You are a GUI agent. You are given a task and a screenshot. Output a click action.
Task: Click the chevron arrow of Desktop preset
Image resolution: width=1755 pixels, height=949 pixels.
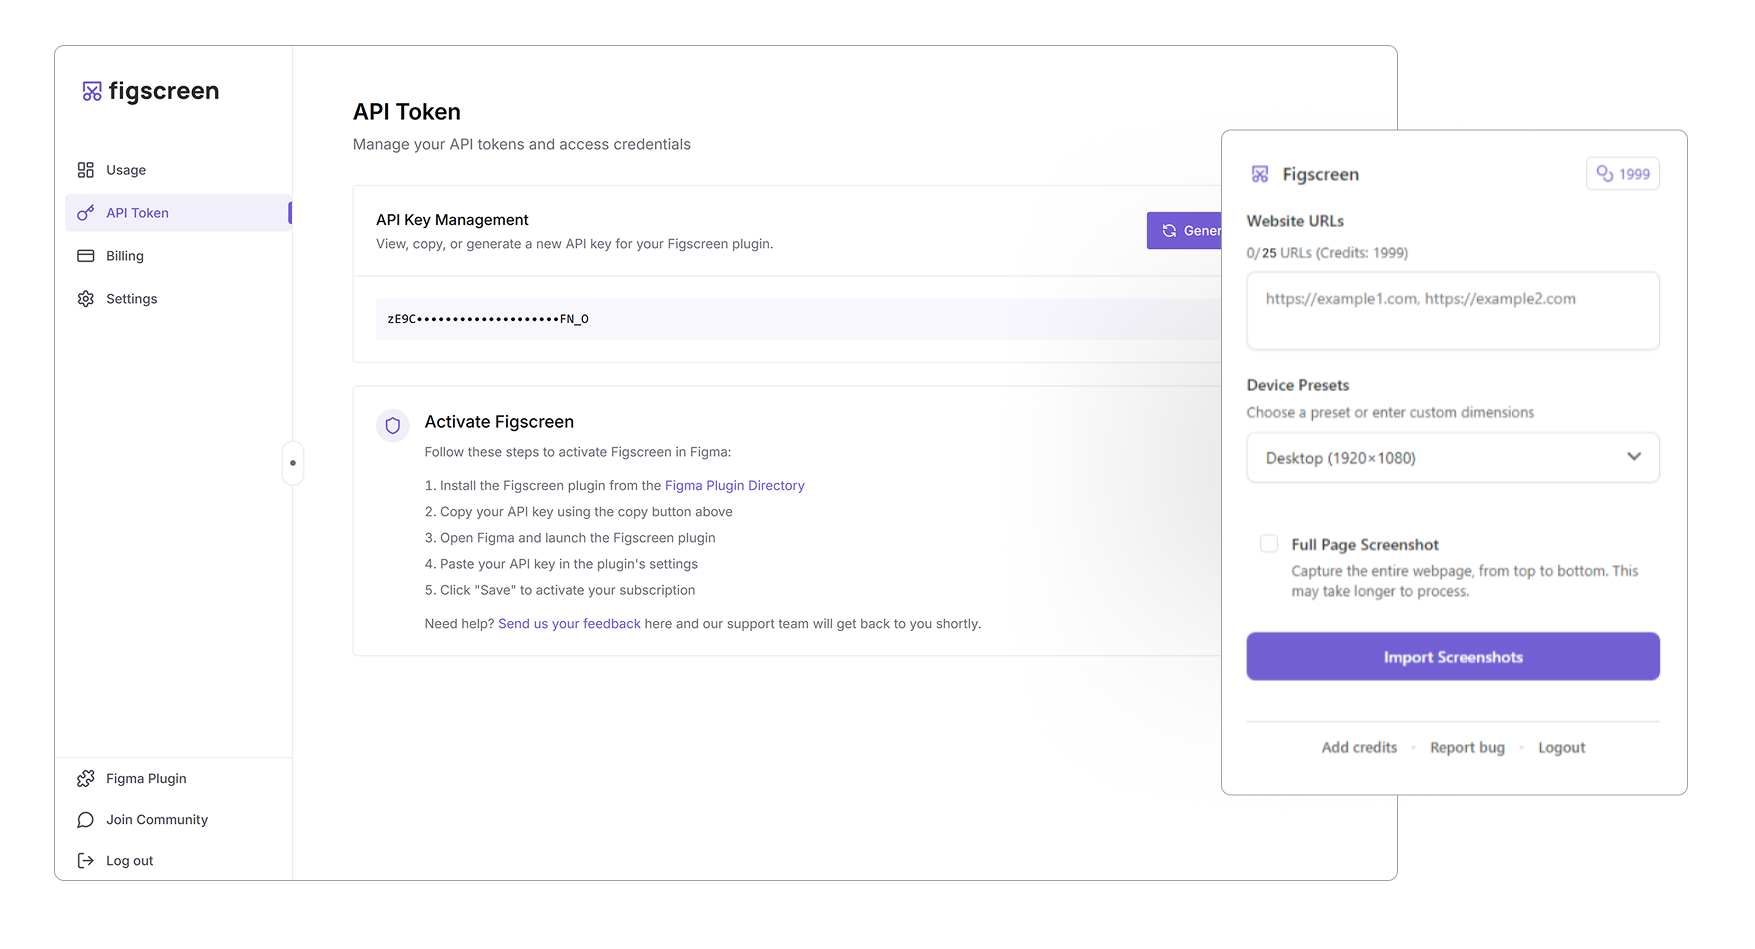(x=1634, y=457)
